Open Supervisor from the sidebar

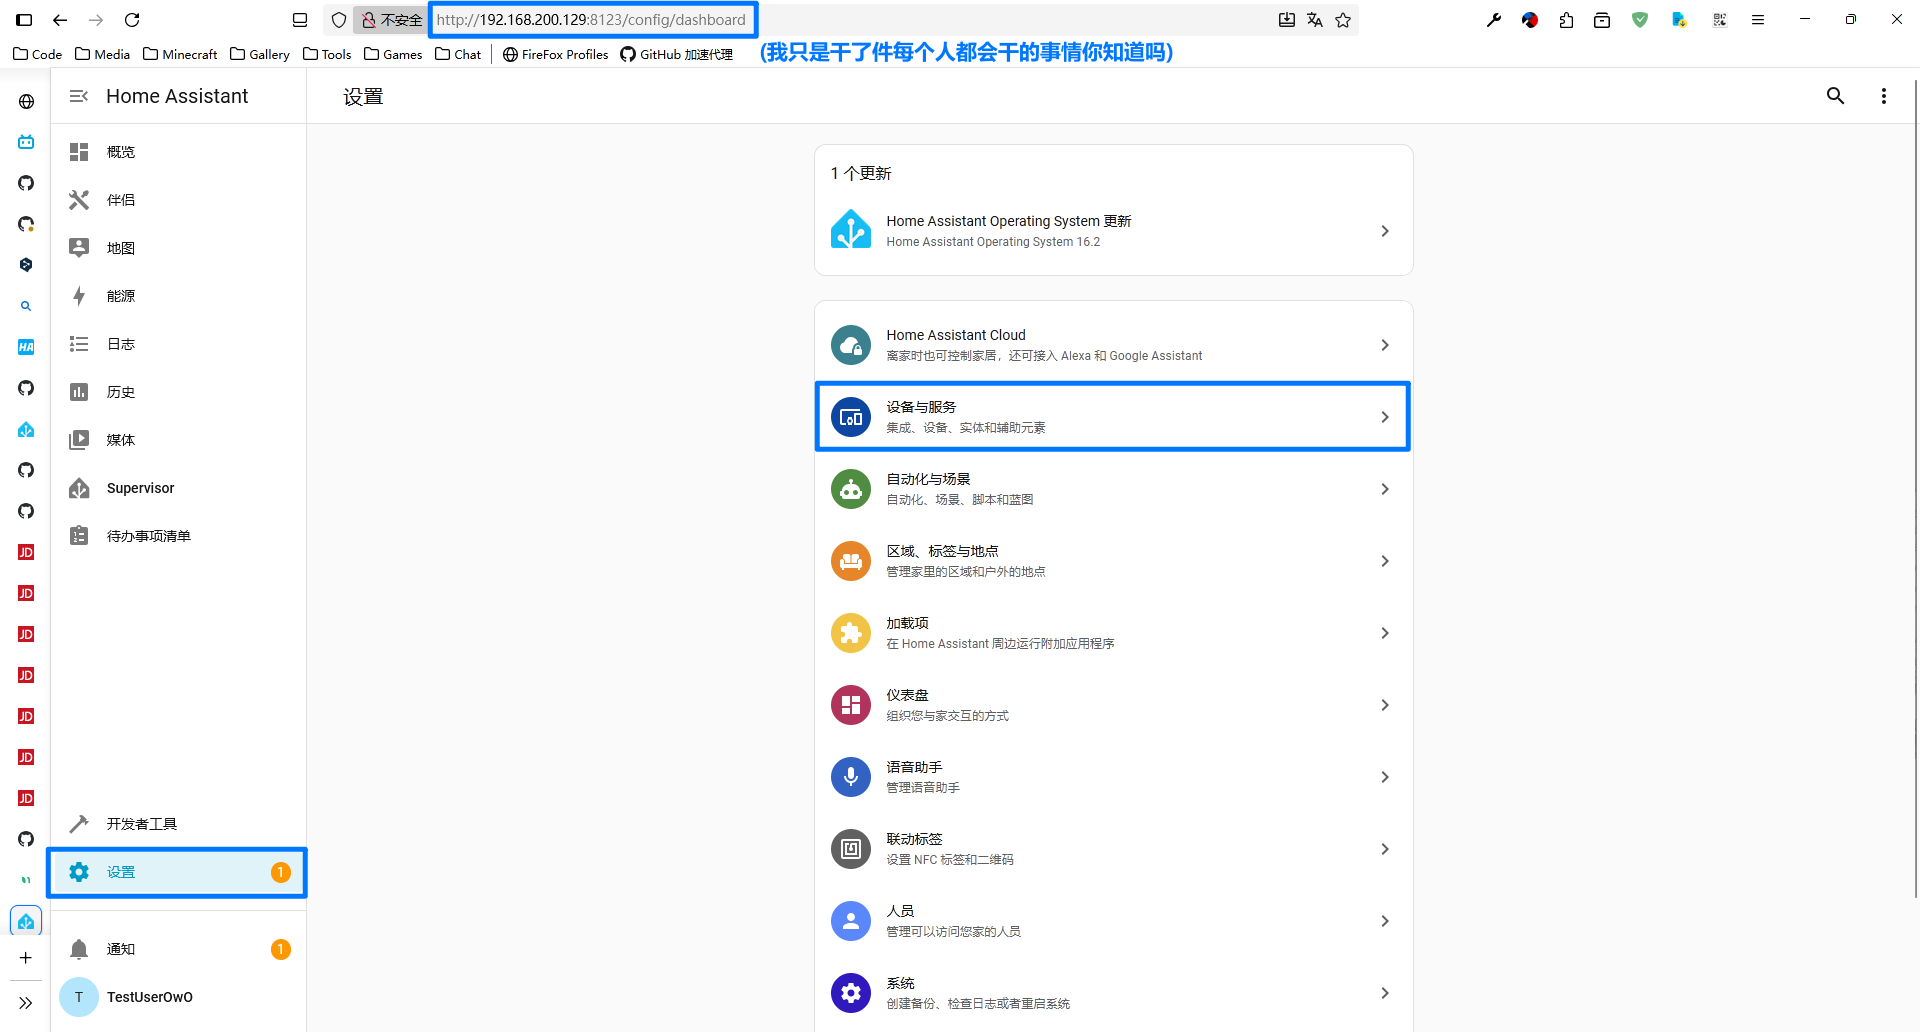point(140,488)
